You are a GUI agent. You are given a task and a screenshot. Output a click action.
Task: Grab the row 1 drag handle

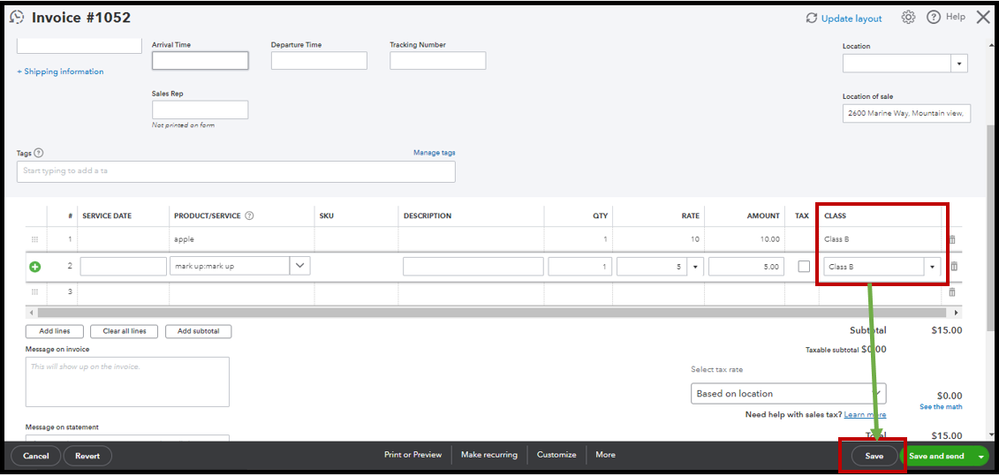click(x=34, y=240)
